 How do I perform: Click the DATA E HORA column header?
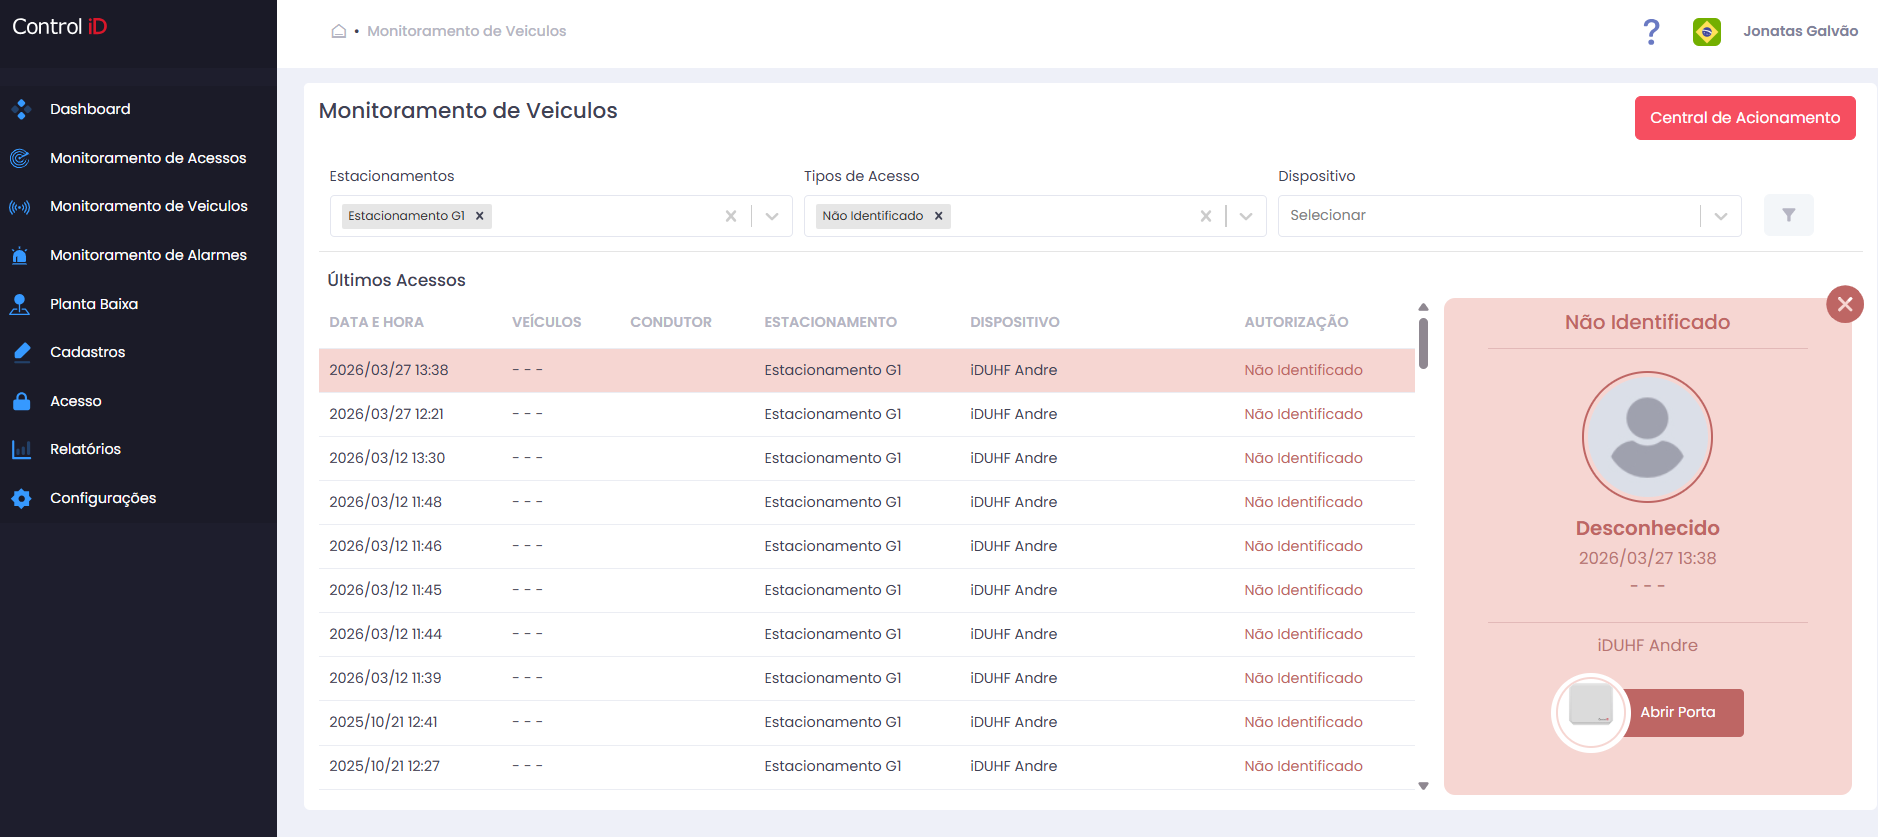click(376, 322)
